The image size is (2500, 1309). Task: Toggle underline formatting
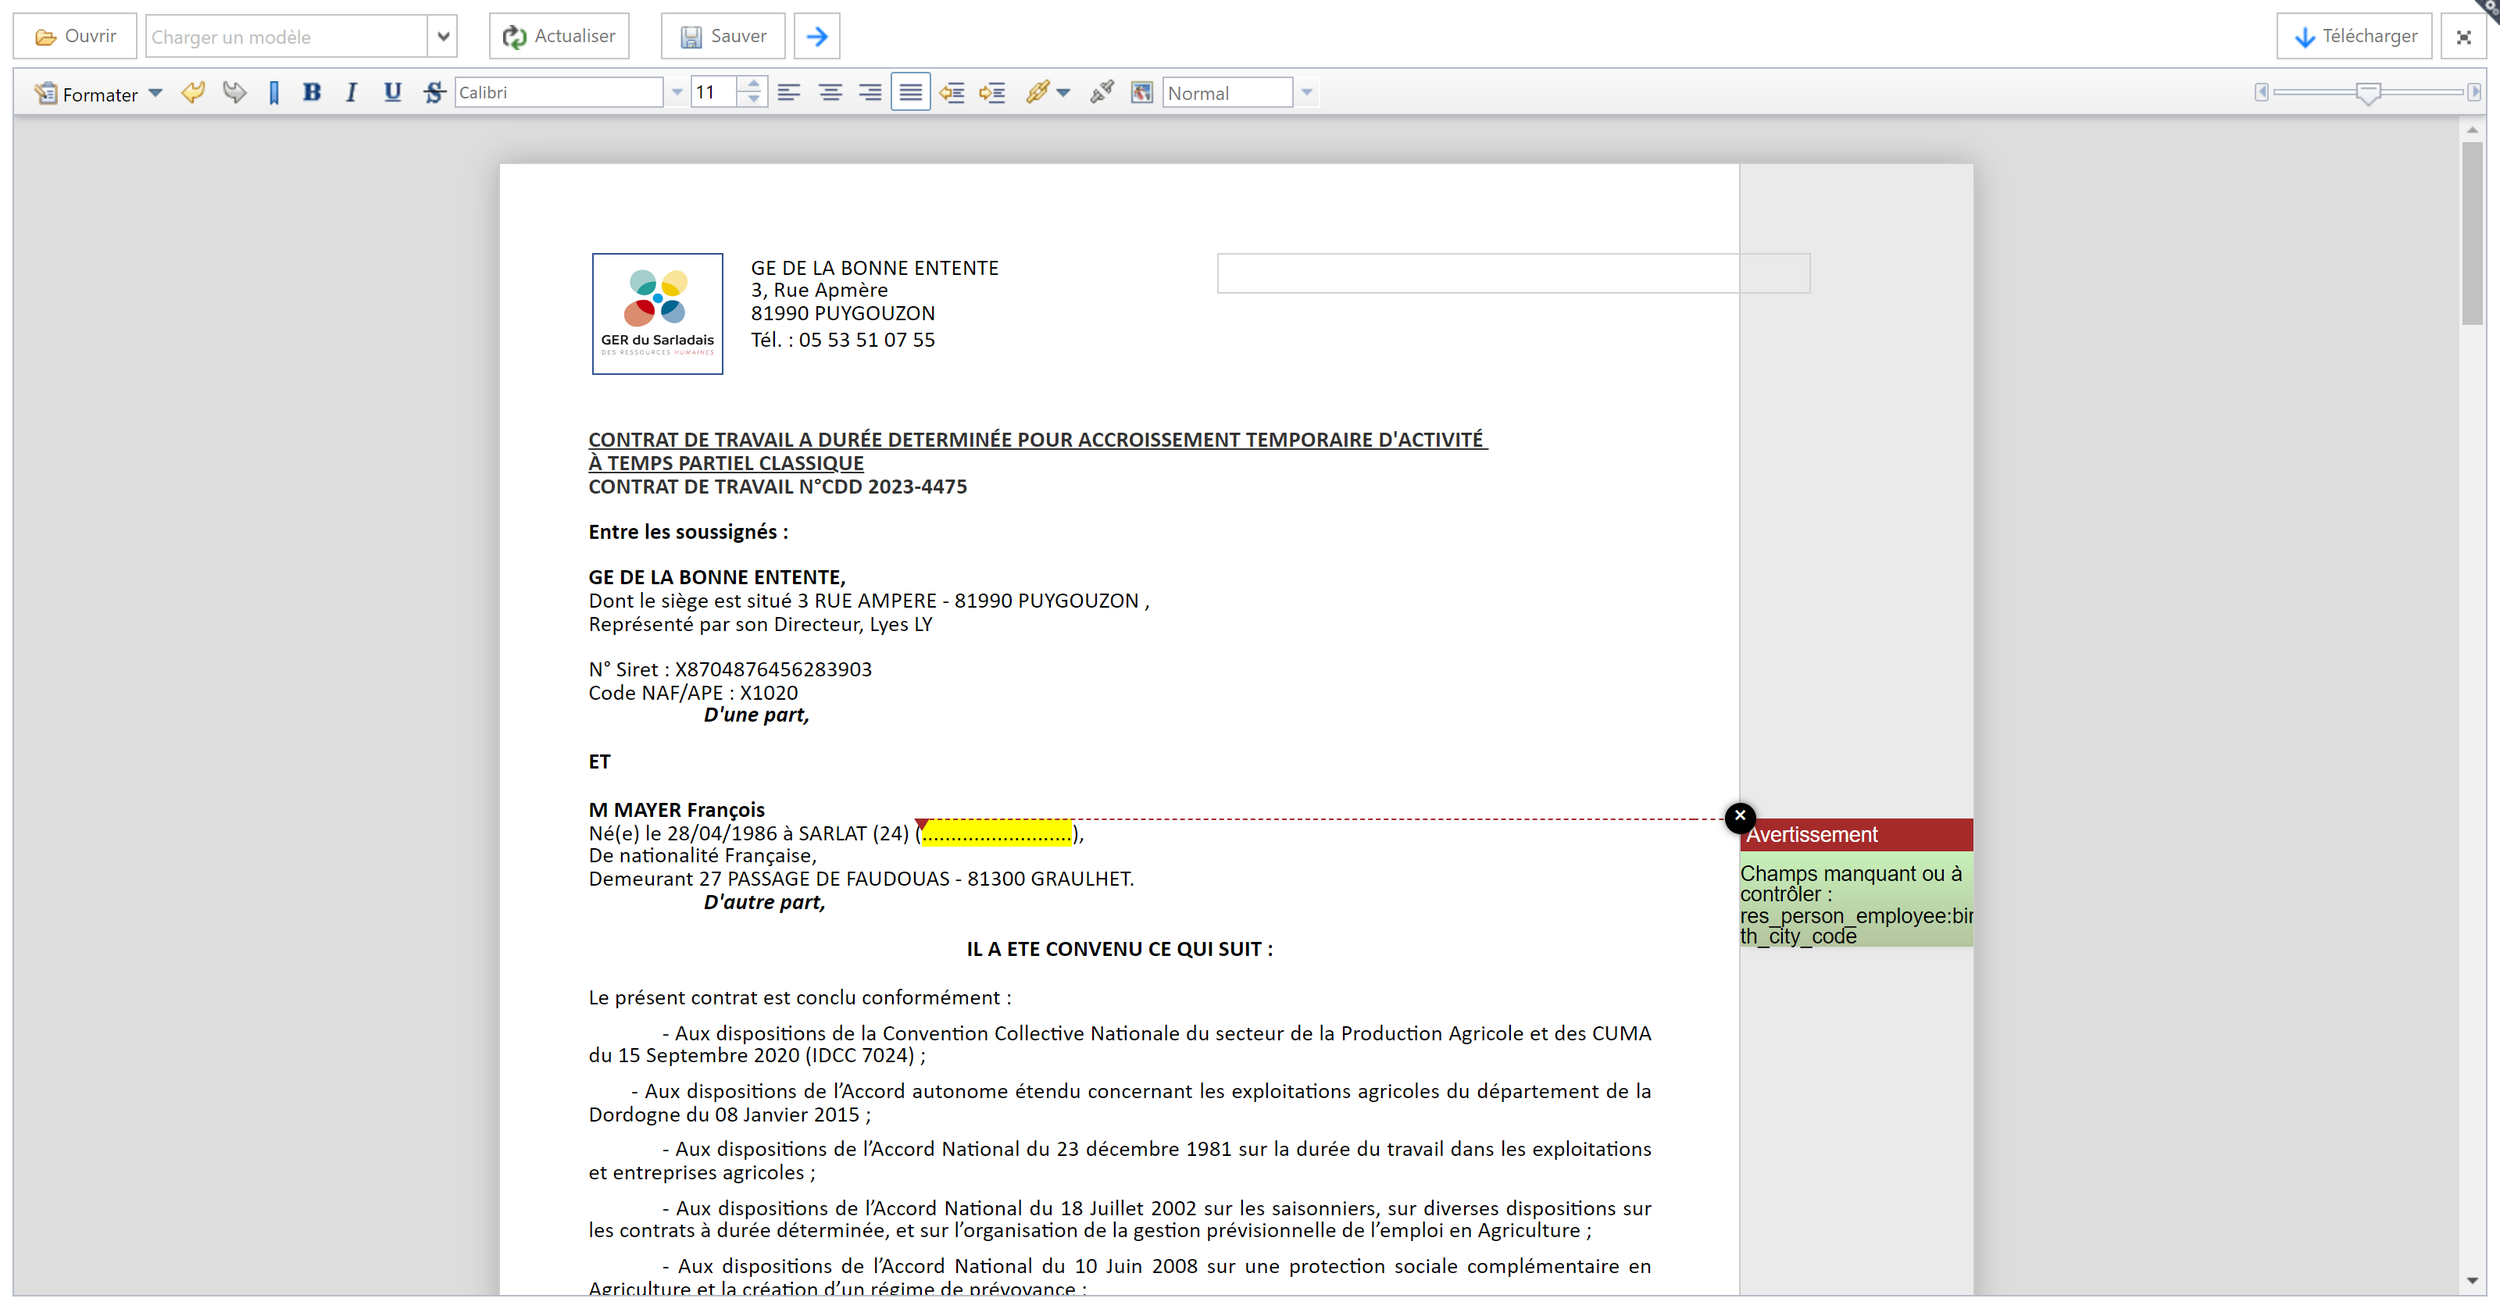(x=392, y=92)
